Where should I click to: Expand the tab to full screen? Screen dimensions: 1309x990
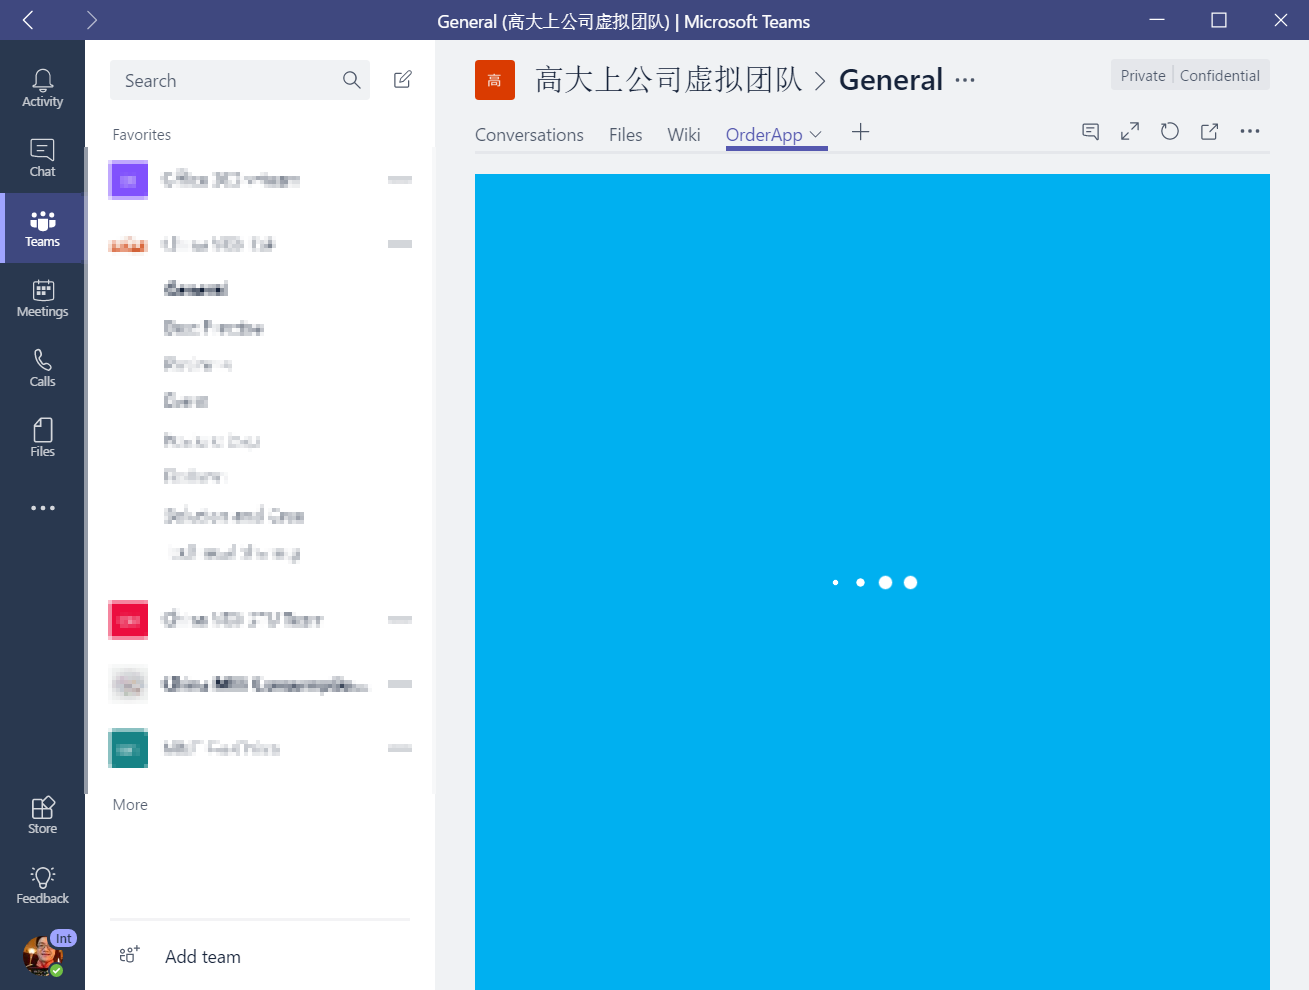point(1130,132)
